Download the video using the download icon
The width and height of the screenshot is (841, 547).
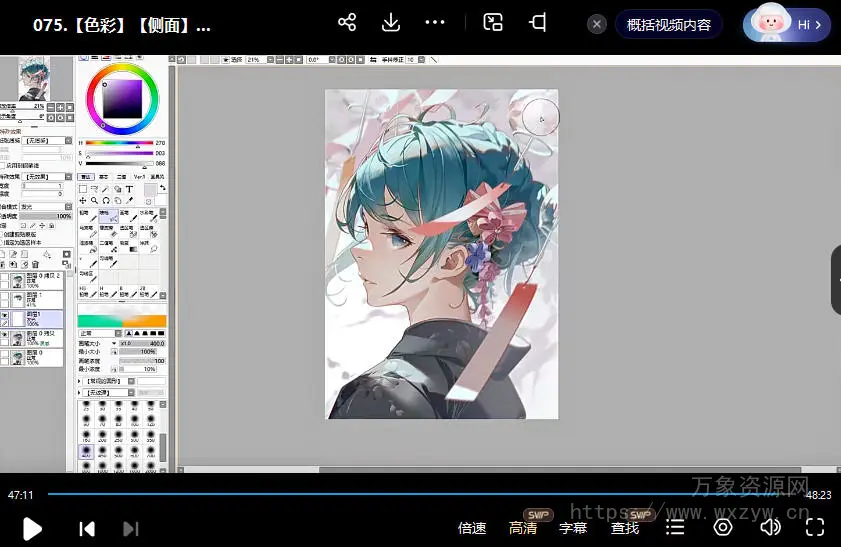(x=391, y=23)
